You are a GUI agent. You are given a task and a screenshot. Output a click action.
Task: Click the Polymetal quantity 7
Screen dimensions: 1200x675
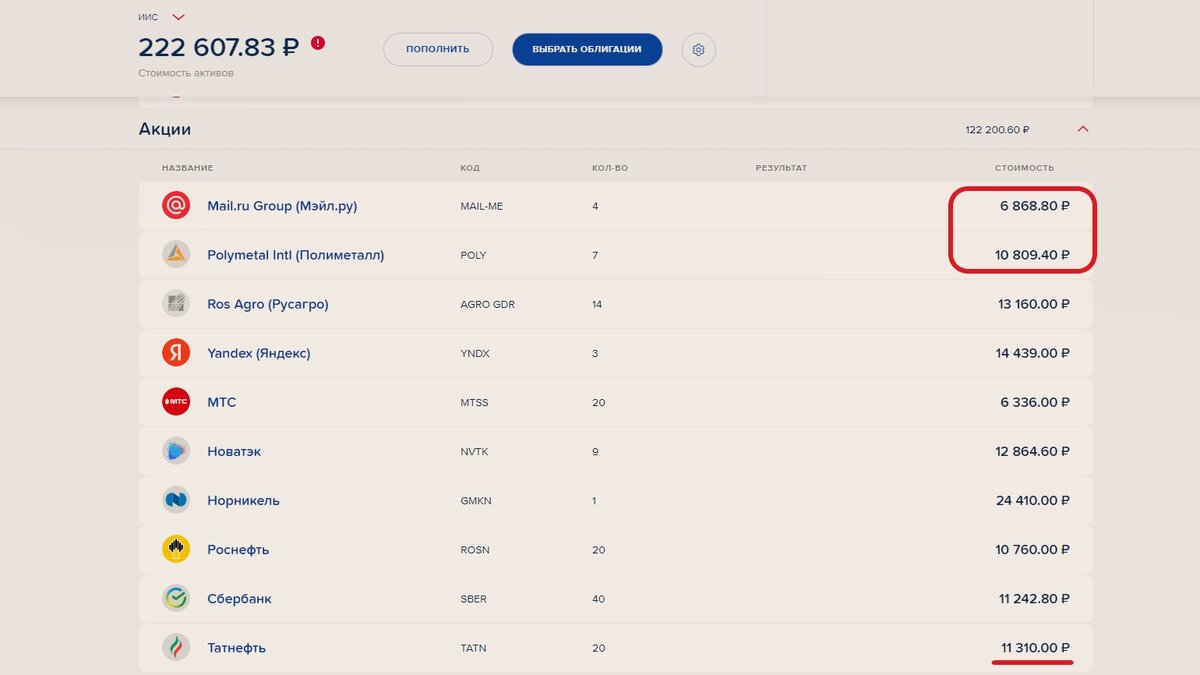tap(595, 255)
